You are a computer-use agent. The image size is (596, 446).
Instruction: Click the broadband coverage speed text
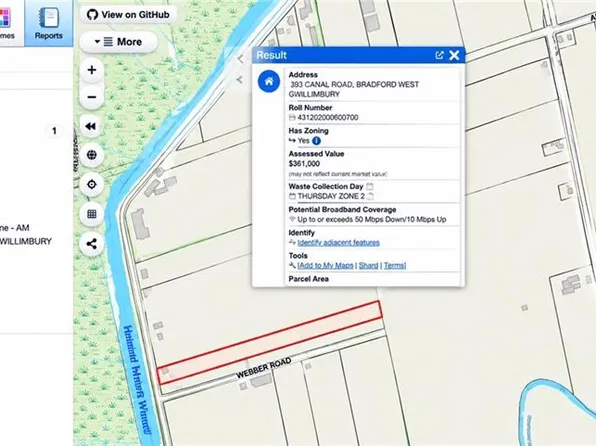pyautogui.click(x=372, y=219)
